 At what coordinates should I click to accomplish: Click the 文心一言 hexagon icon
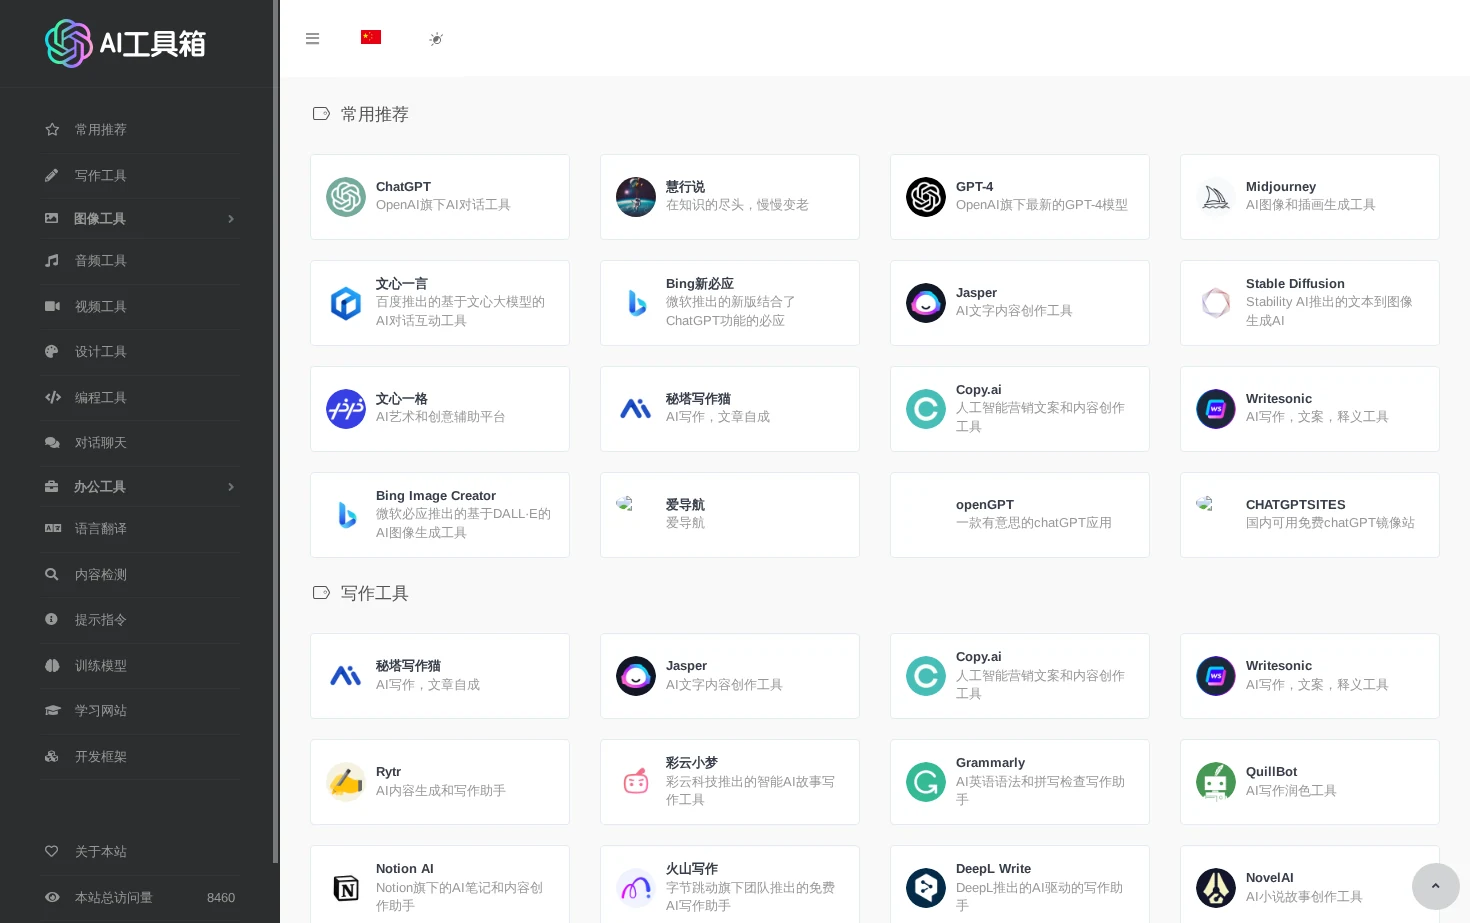tap(346, 303)
